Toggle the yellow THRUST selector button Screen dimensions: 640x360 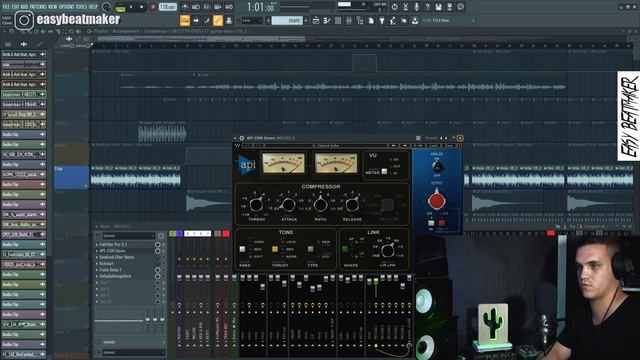click(x=275, y=249)
